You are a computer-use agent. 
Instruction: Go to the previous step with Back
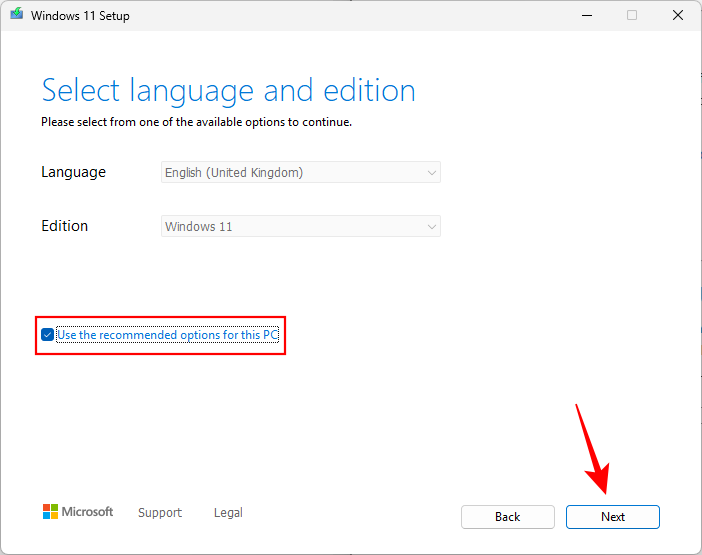tap(507, 517)
